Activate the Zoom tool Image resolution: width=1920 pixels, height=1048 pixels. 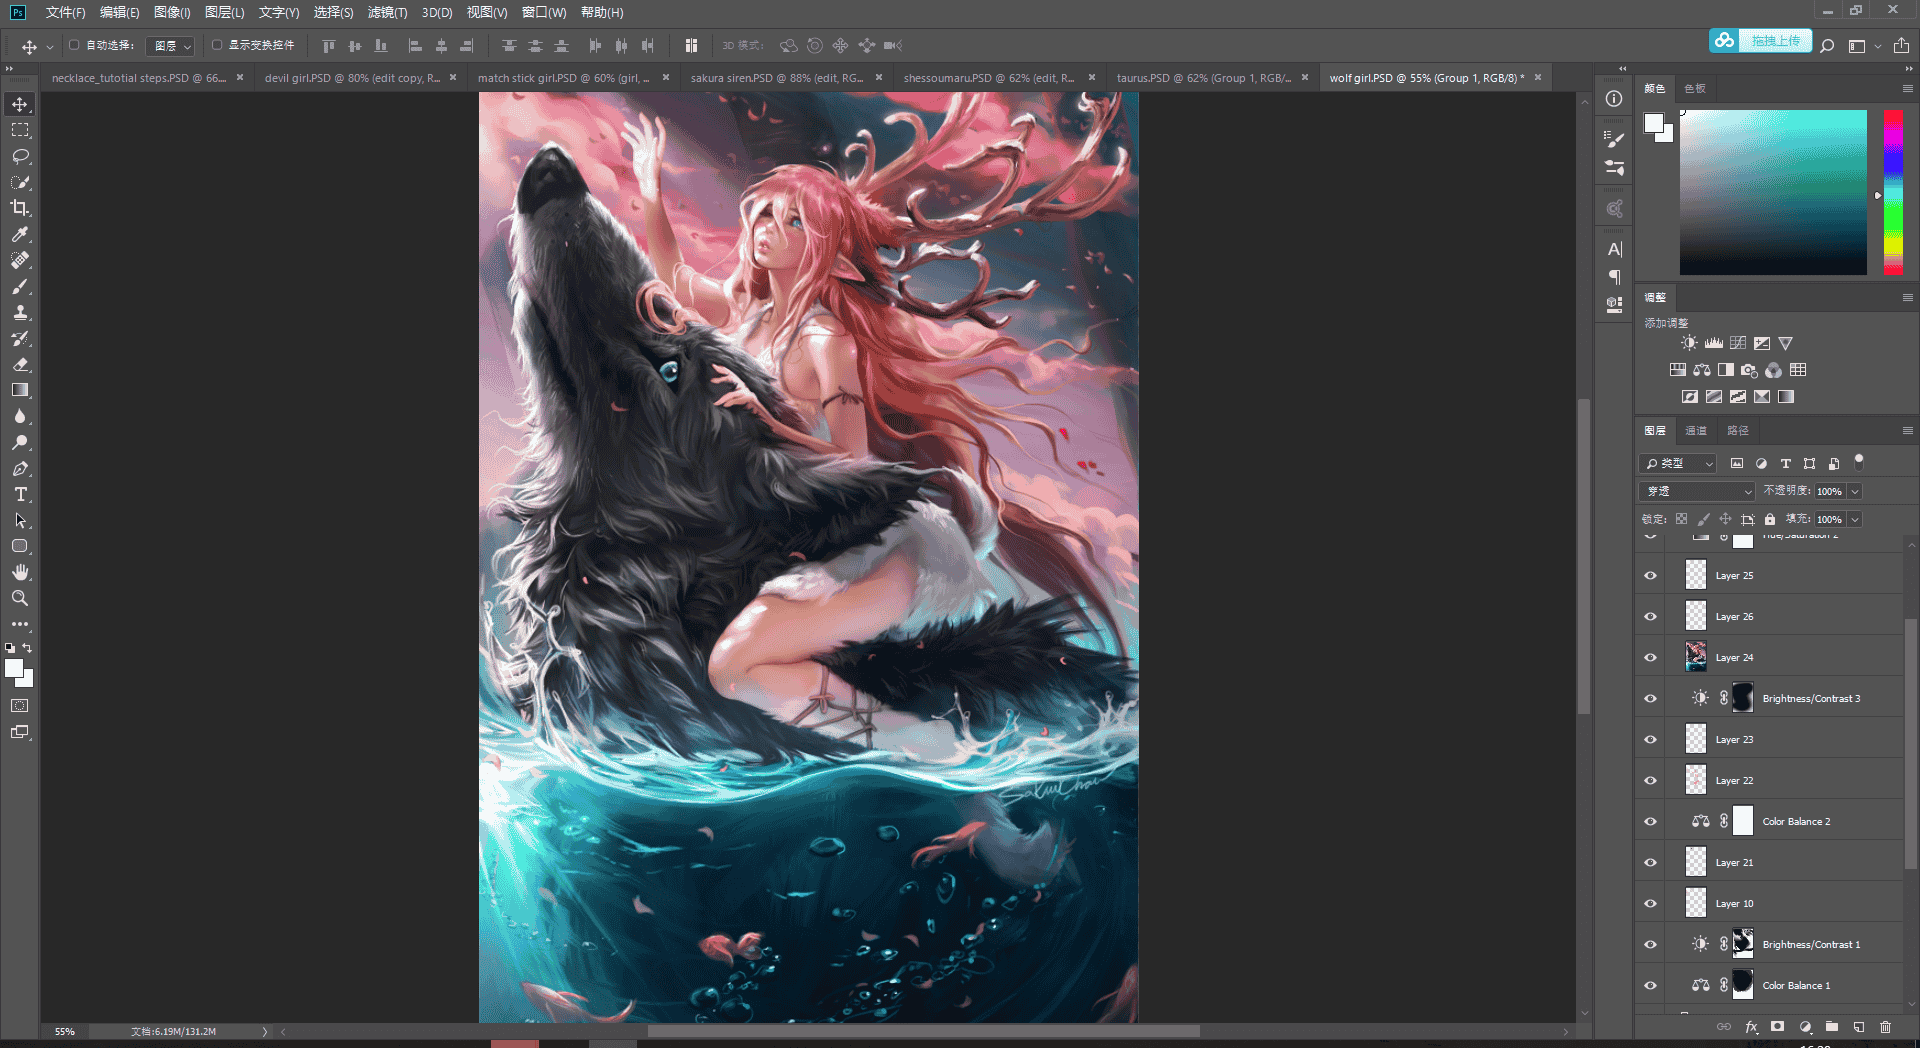pos(20,598)
